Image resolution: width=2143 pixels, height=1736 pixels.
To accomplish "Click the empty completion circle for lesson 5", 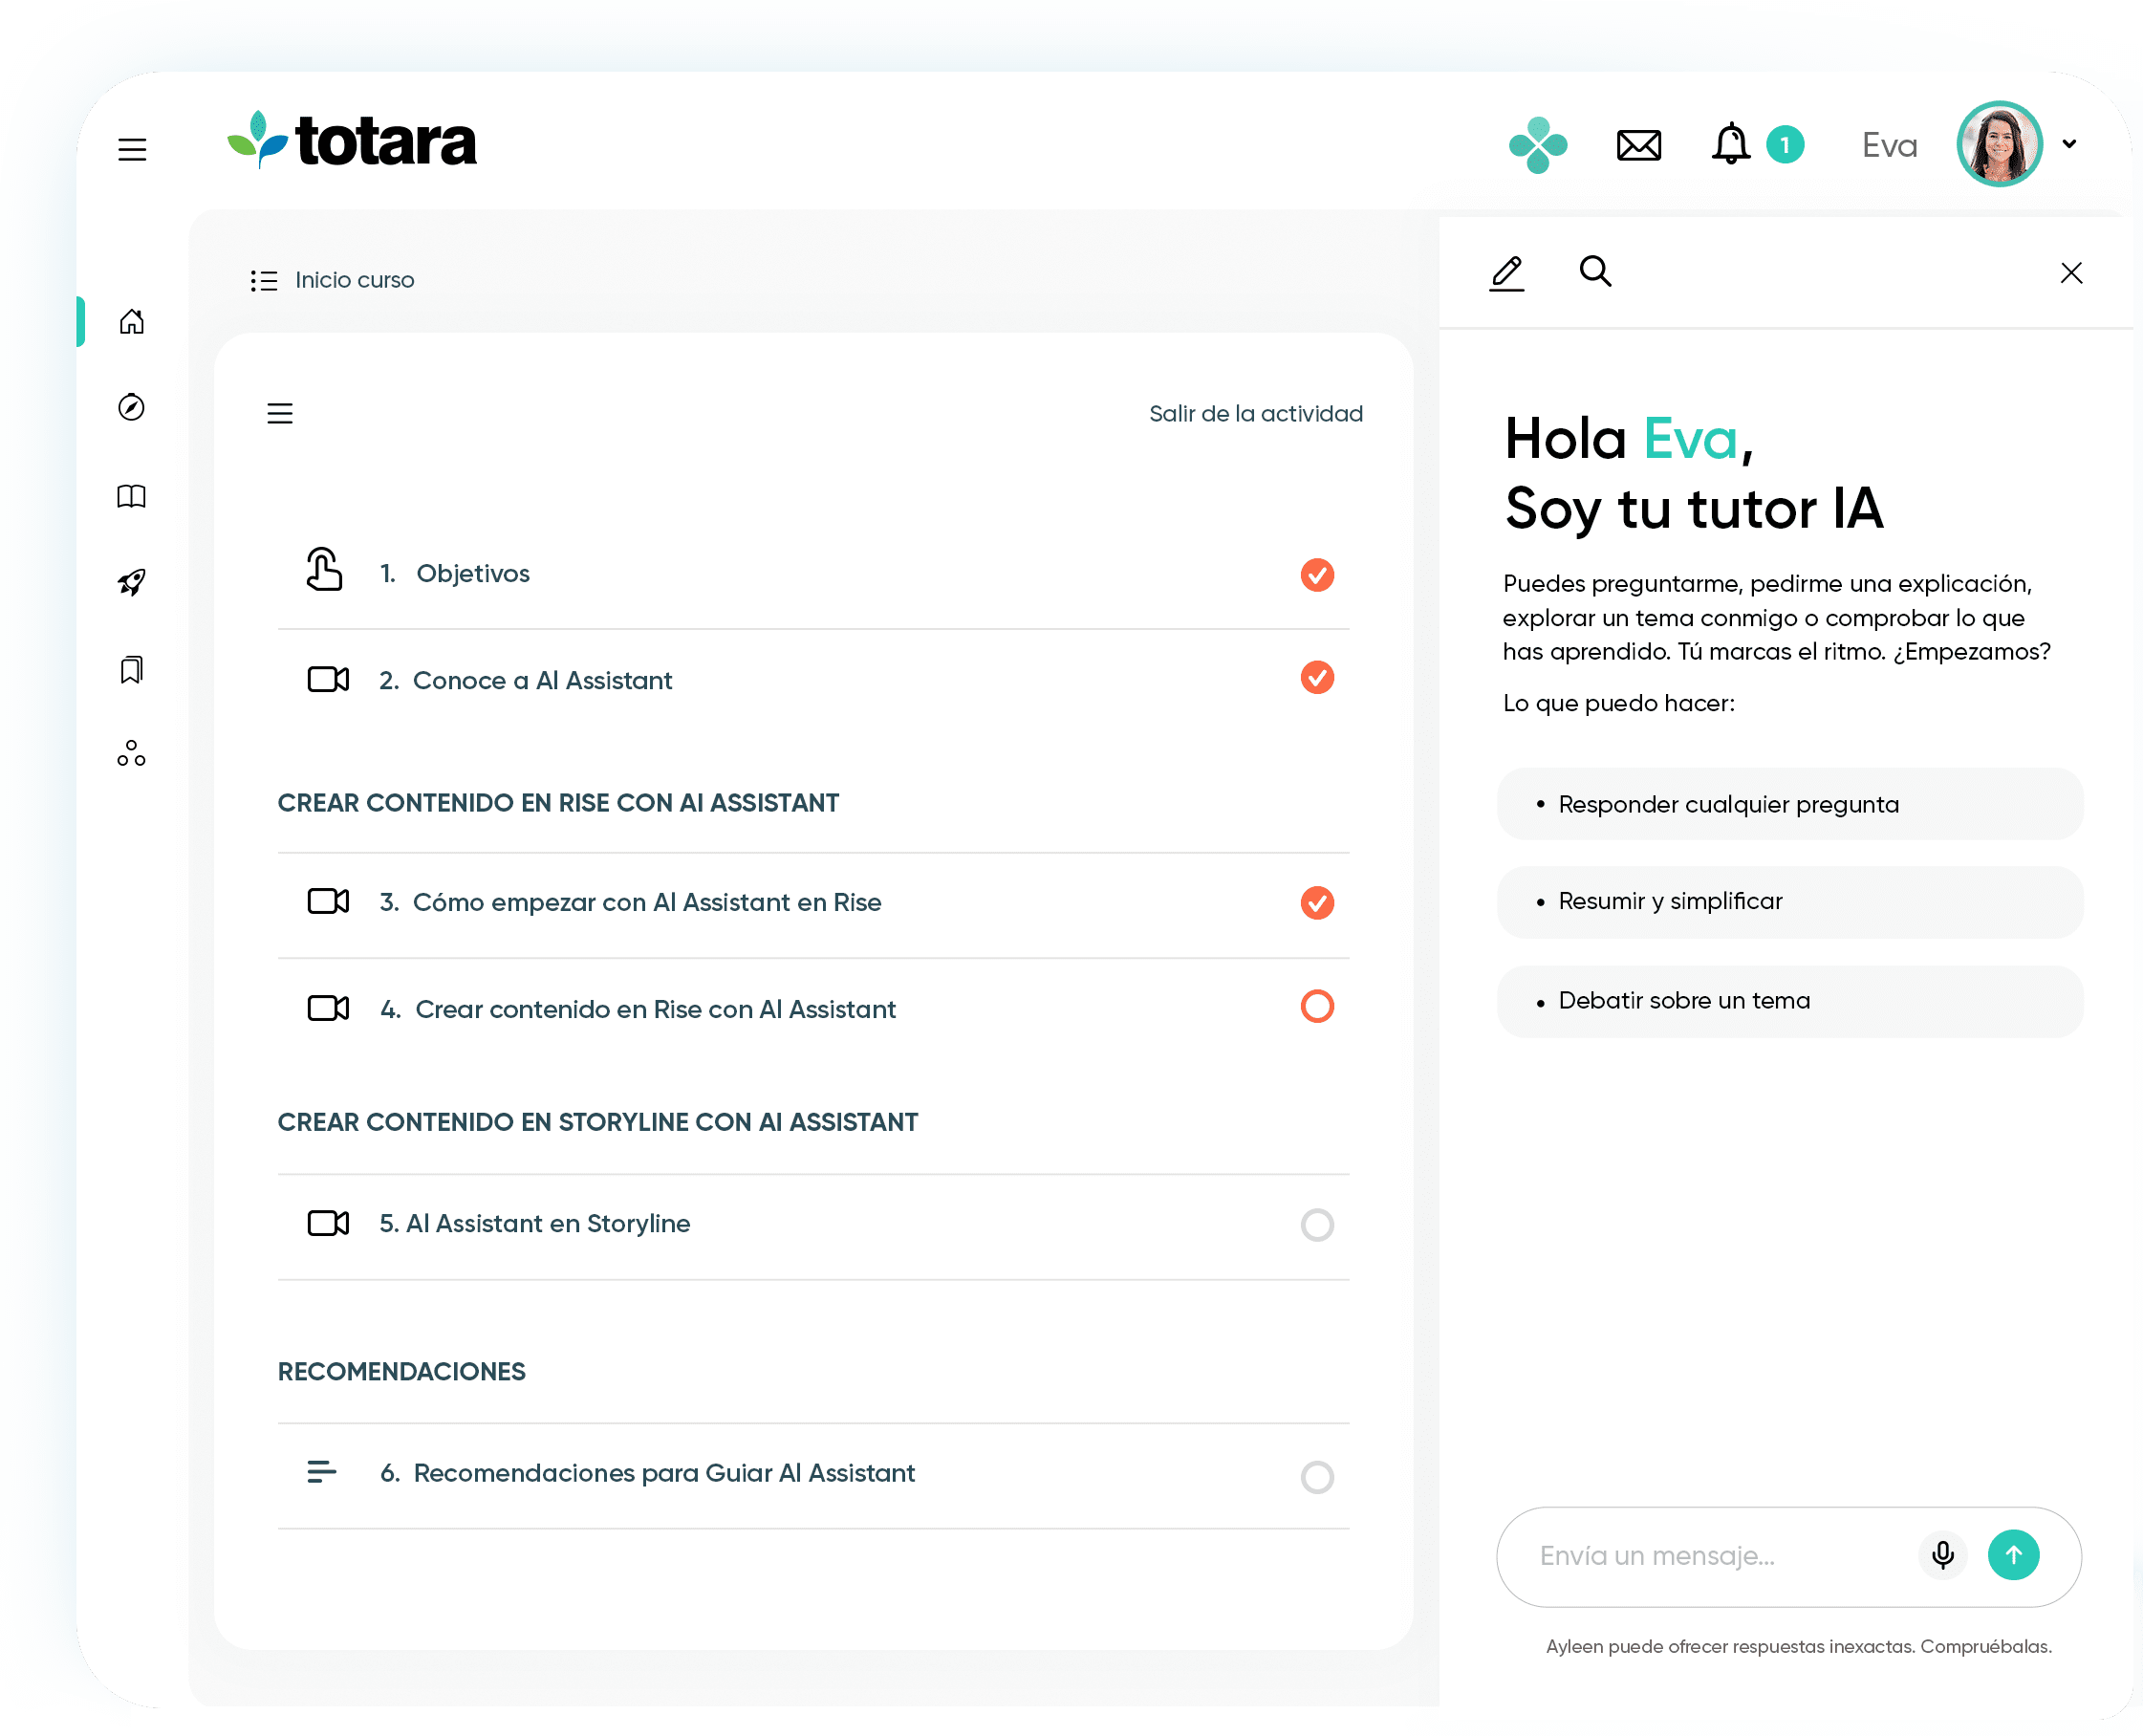I will click(1317, 1224).
